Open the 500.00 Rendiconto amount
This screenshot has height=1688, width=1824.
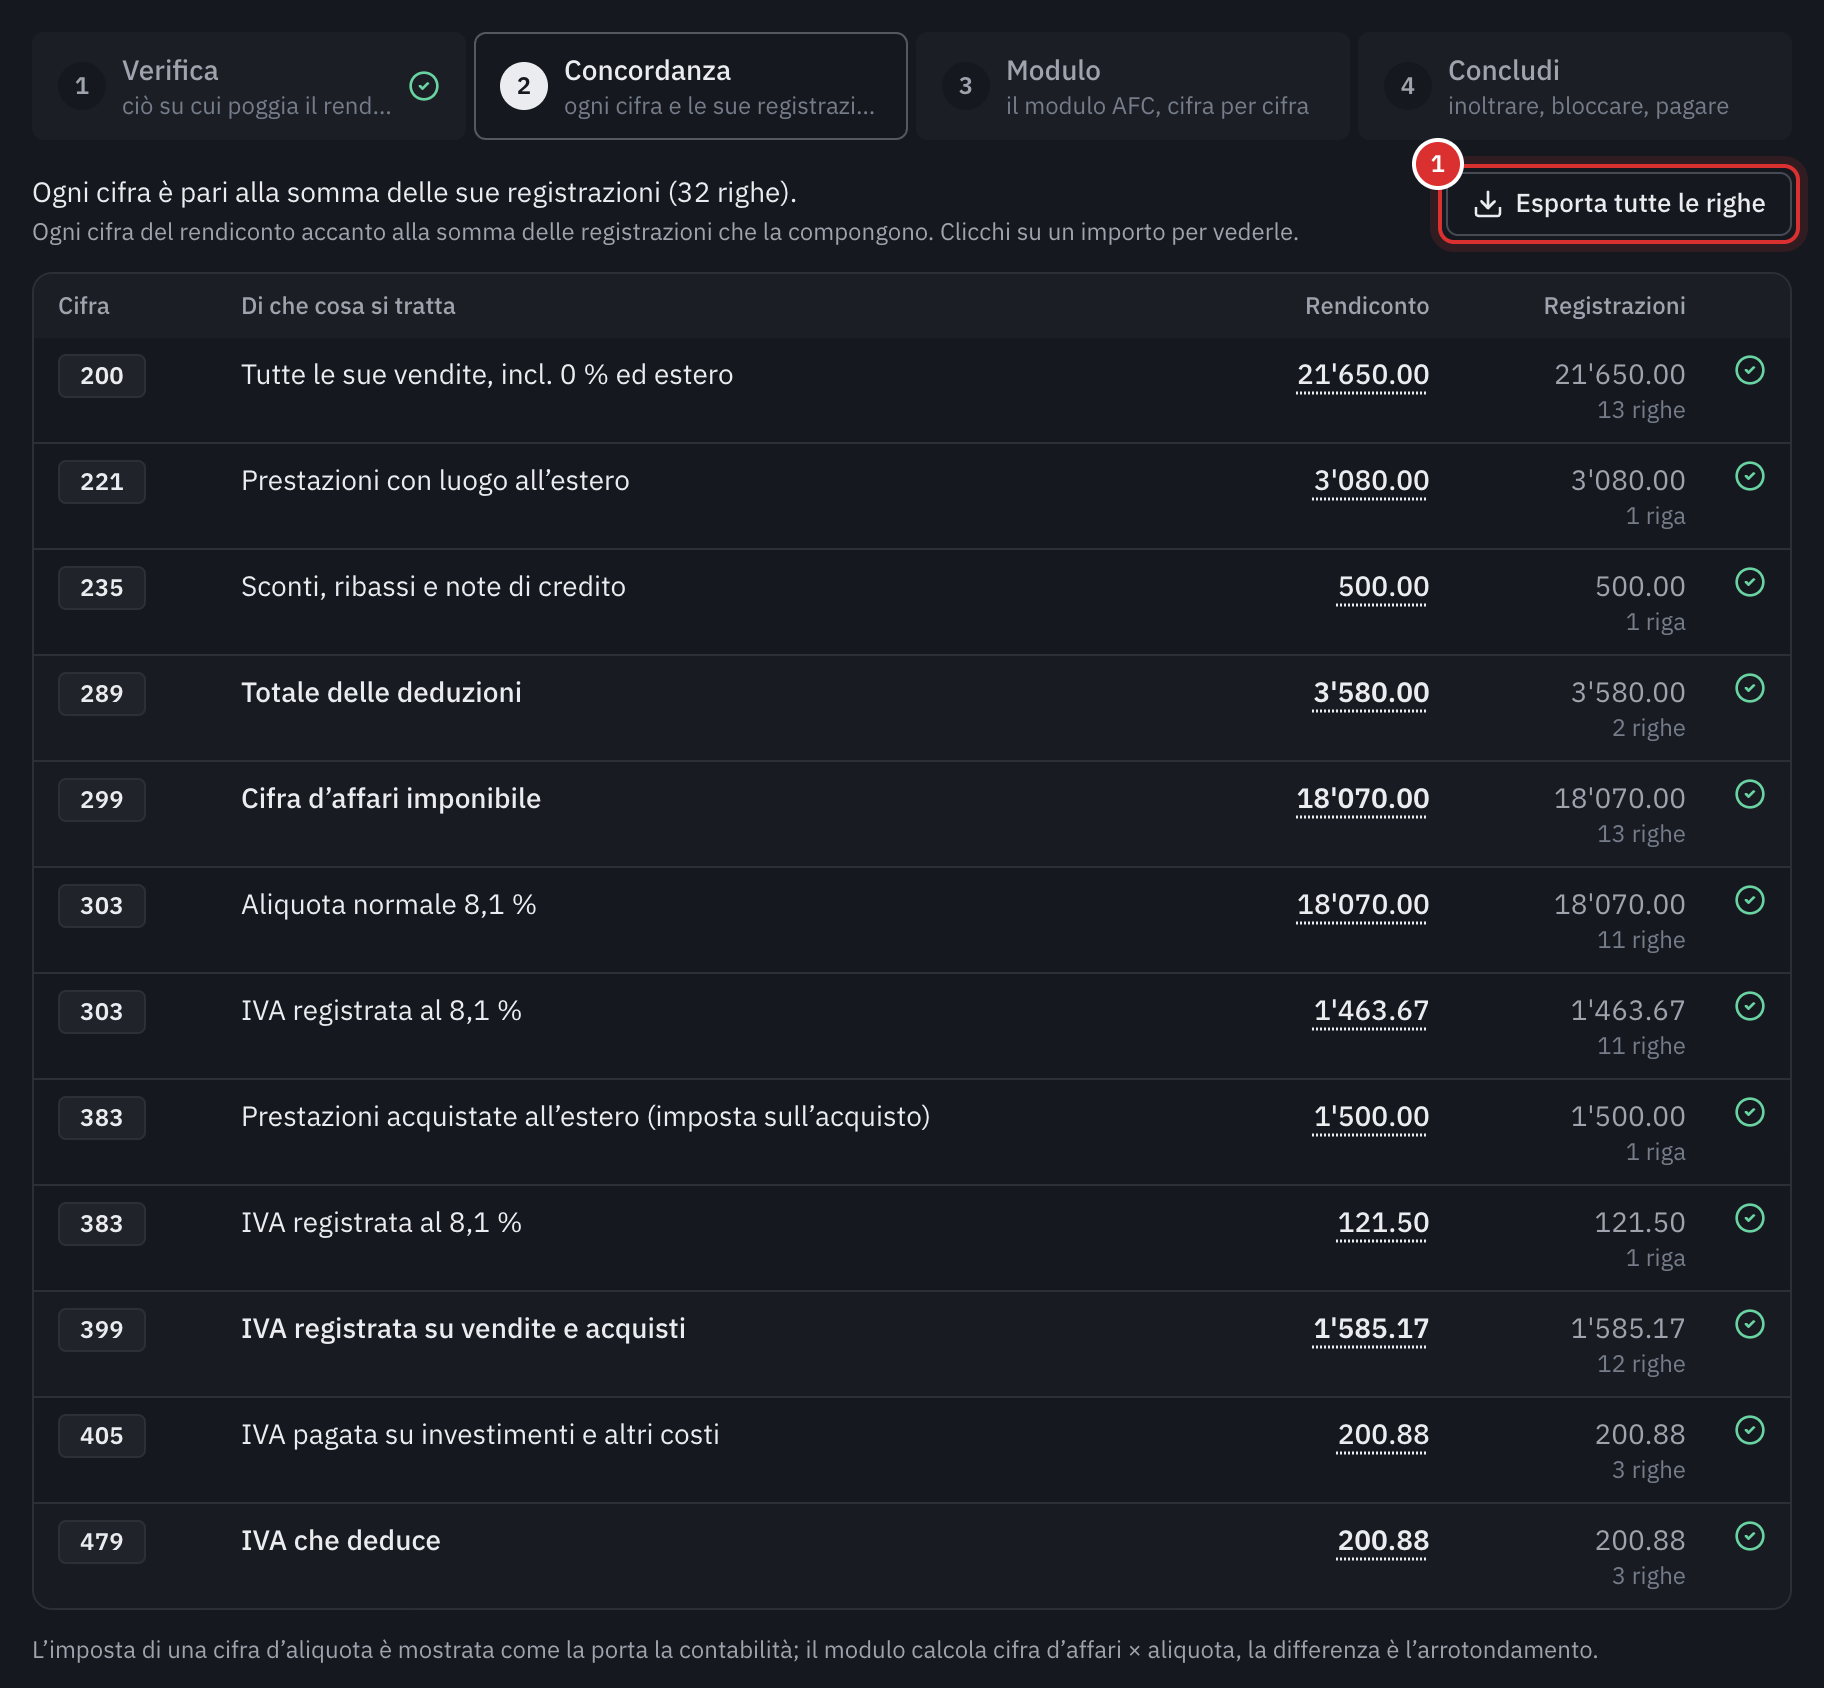[x=1383, y=587]
